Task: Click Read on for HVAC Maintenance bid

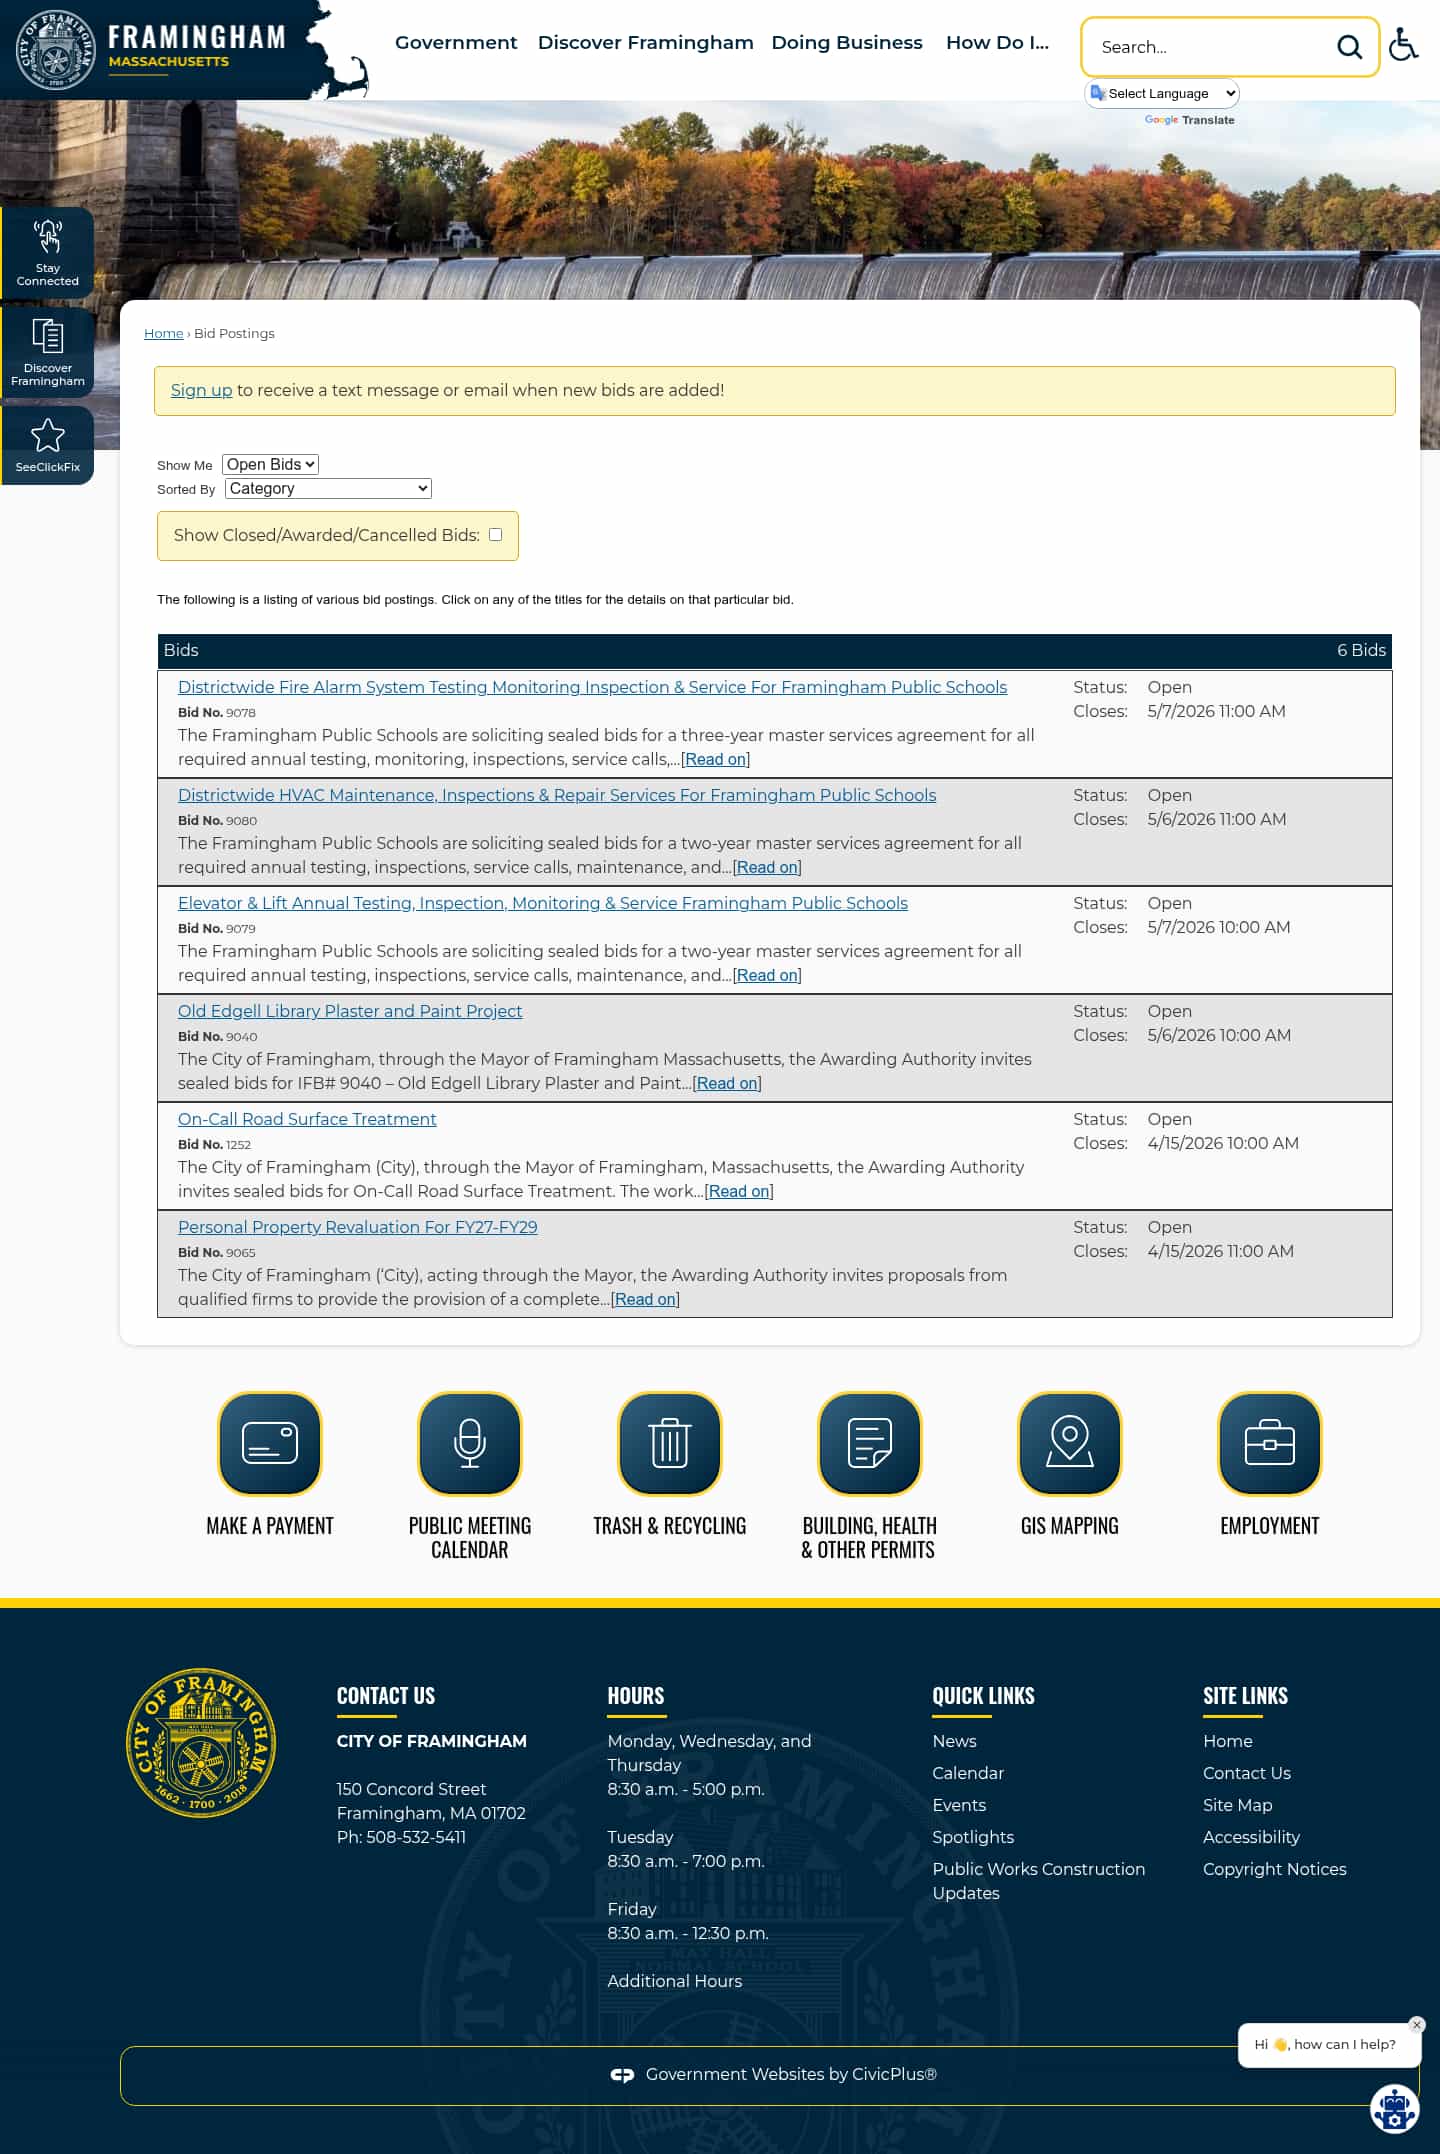Action: [x=767, y=867]
